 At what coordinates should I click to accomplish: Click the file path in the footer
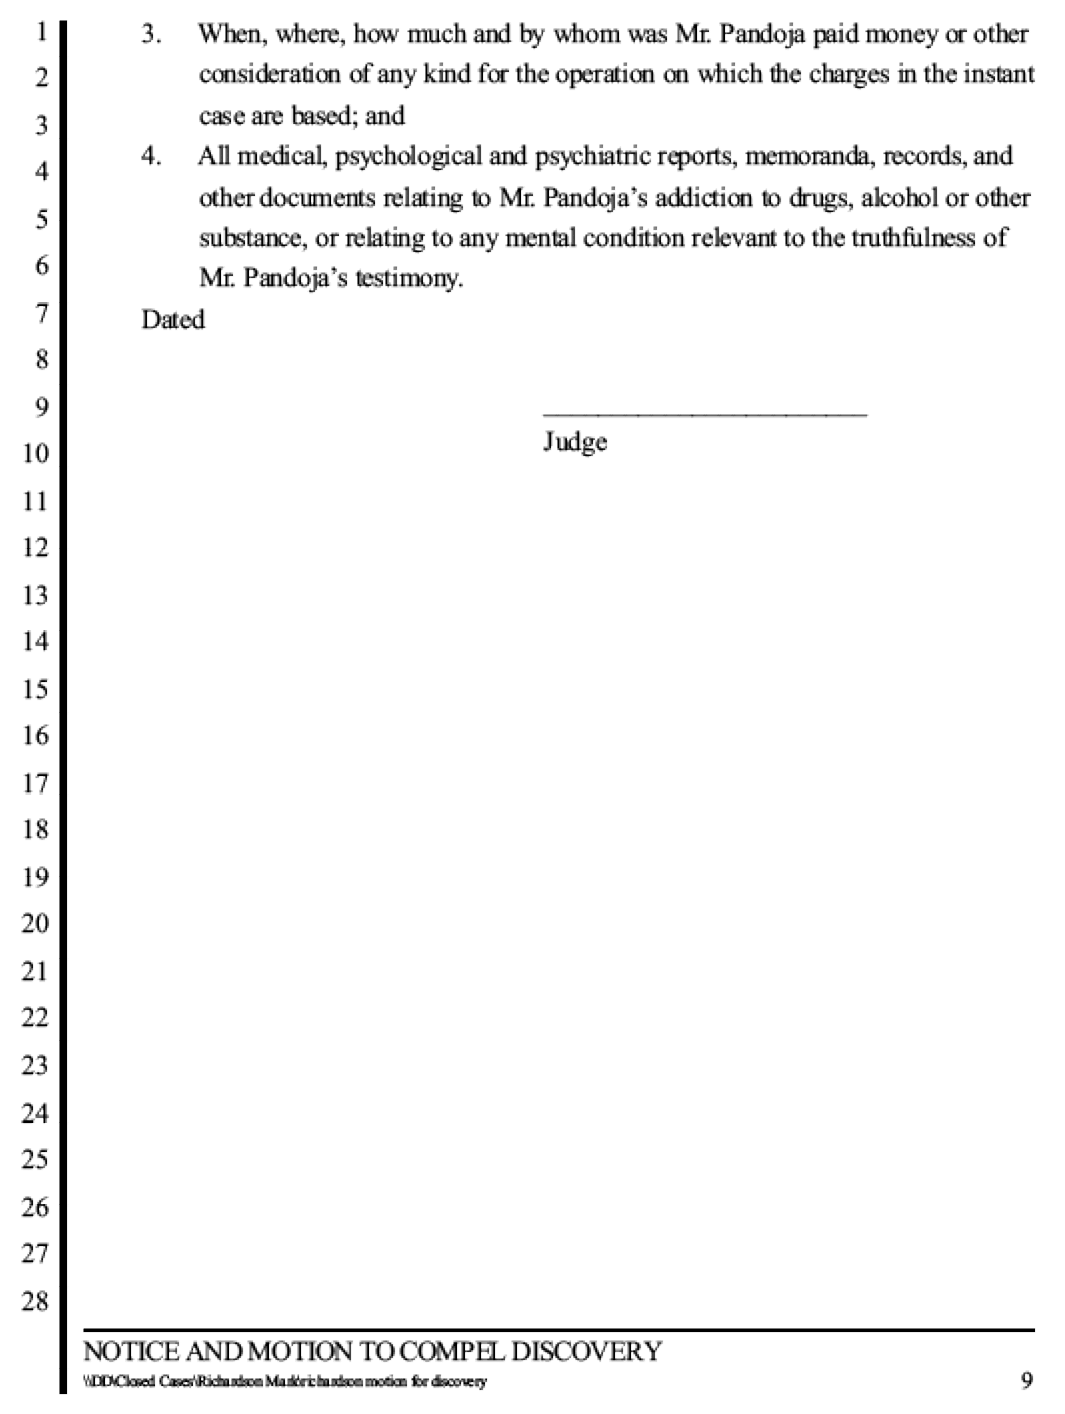pyautogui.click(x=285, y=1383)
